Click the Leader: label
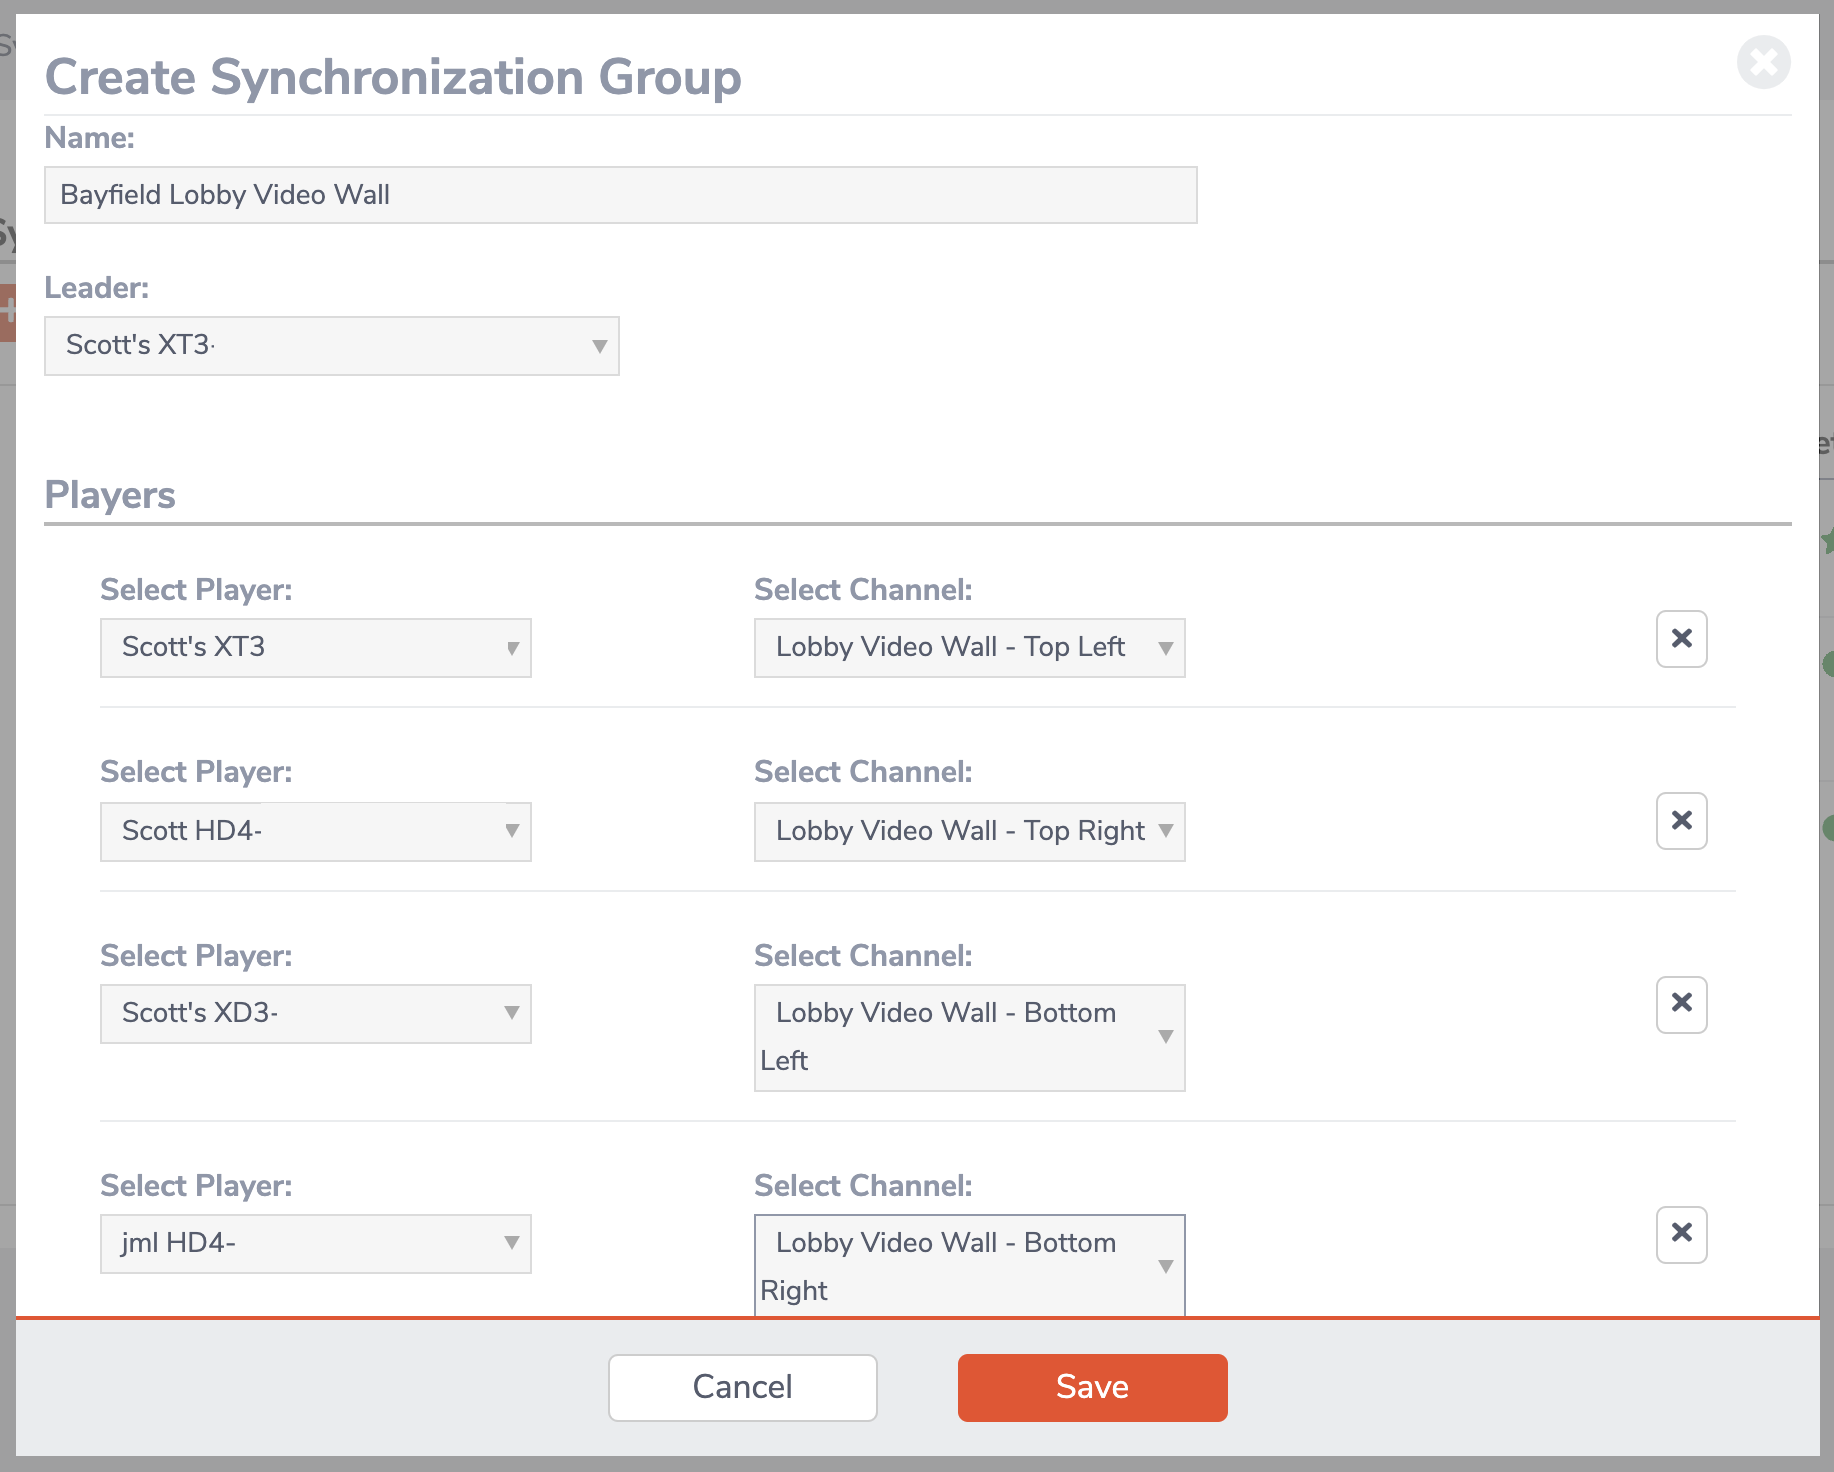1834x1472 pixels. click(x=97, y=288)
